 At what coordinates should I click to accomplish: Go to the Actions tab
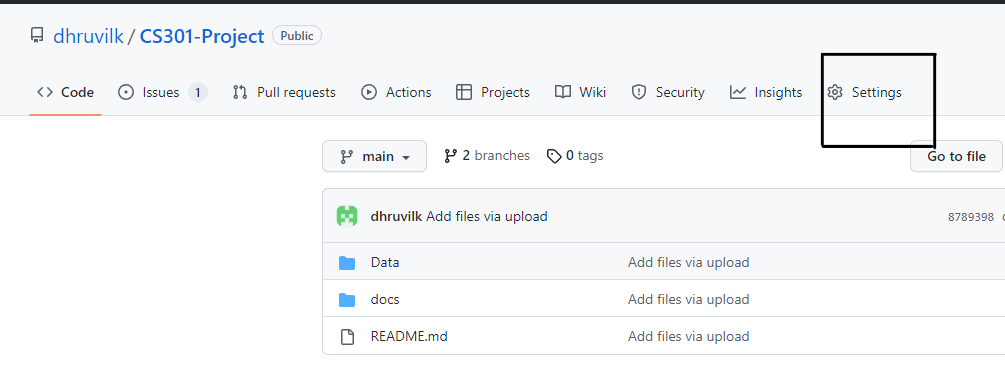pos(396,92)
